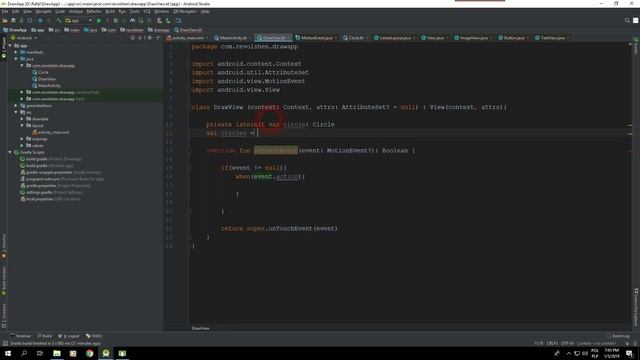Screen dimensions: 640x360
Task: Click the green Run app button
Action: pos(99,20)
